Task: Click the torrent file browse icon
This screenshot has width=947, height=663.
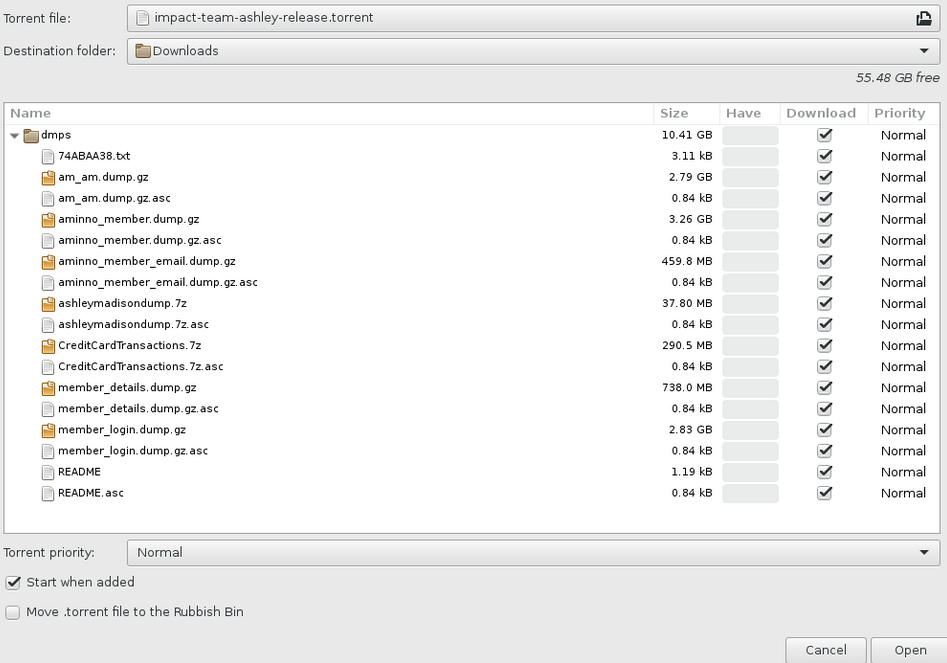Action: [x=923, y=18]
